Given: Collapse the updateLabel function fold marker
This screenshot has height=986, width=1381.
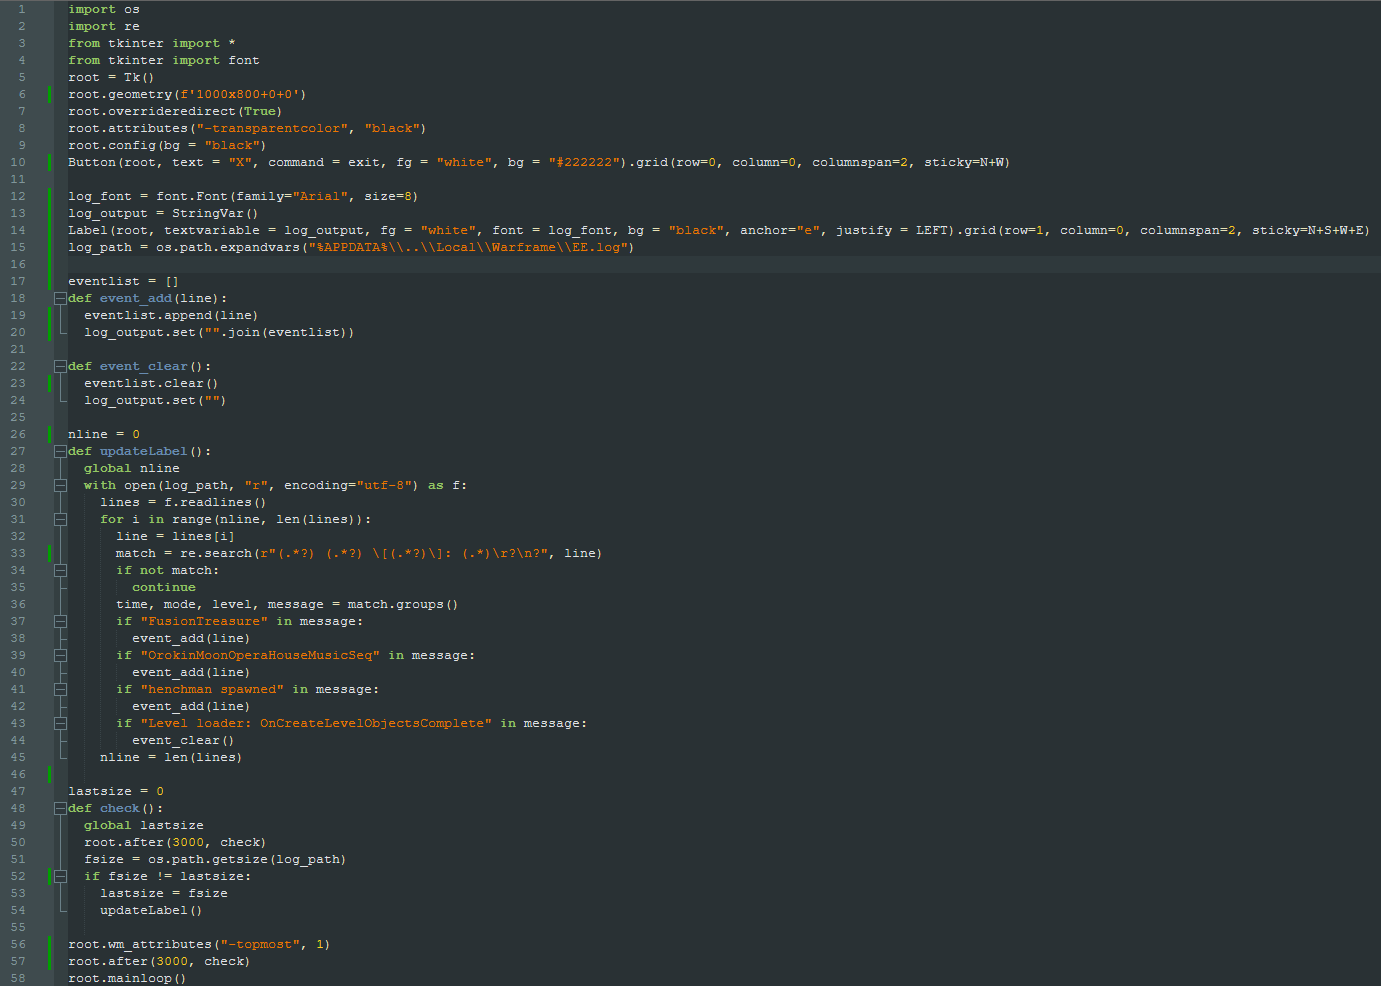Looking at the screenshot, I should click(60, 451).
